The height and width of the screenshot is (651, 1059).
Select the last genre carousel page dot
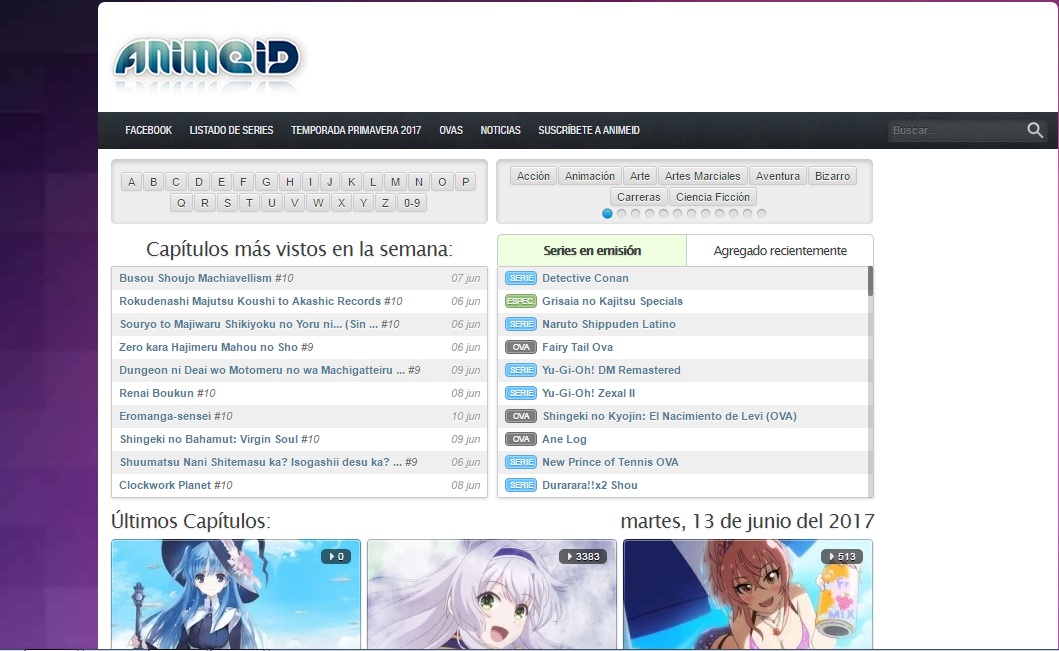761,213
